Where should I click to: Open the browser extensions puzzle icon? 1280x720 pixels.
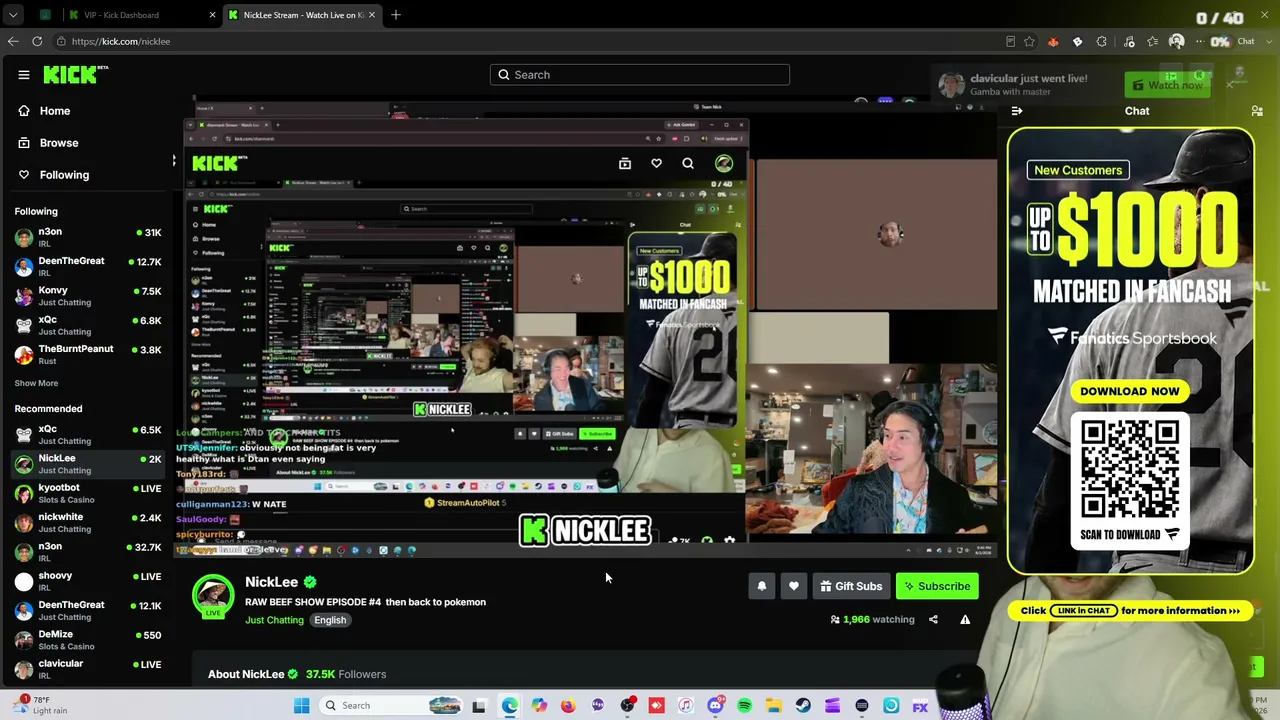tap(1102, 42)
